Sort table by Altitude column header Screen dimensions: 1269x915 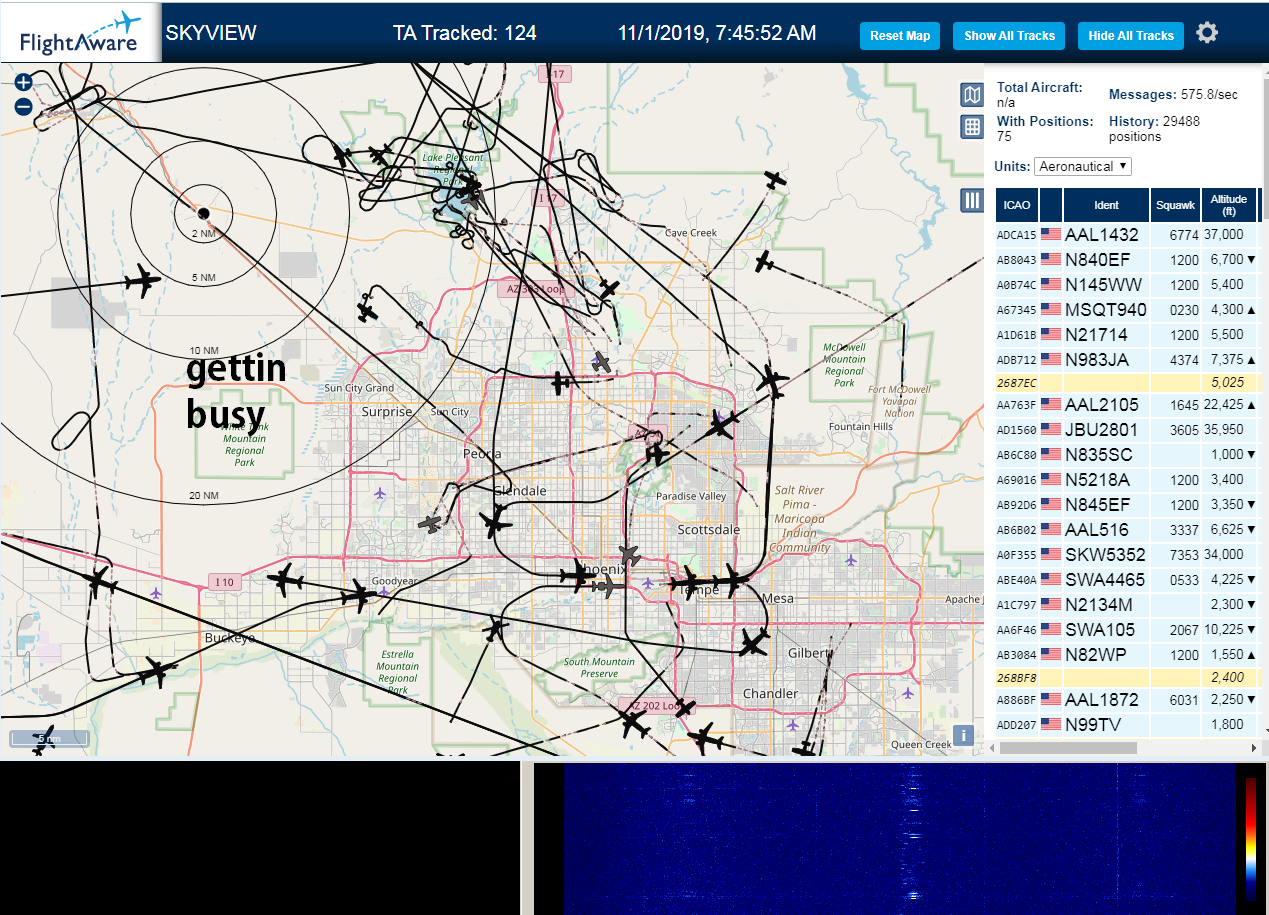(1228, 204)
